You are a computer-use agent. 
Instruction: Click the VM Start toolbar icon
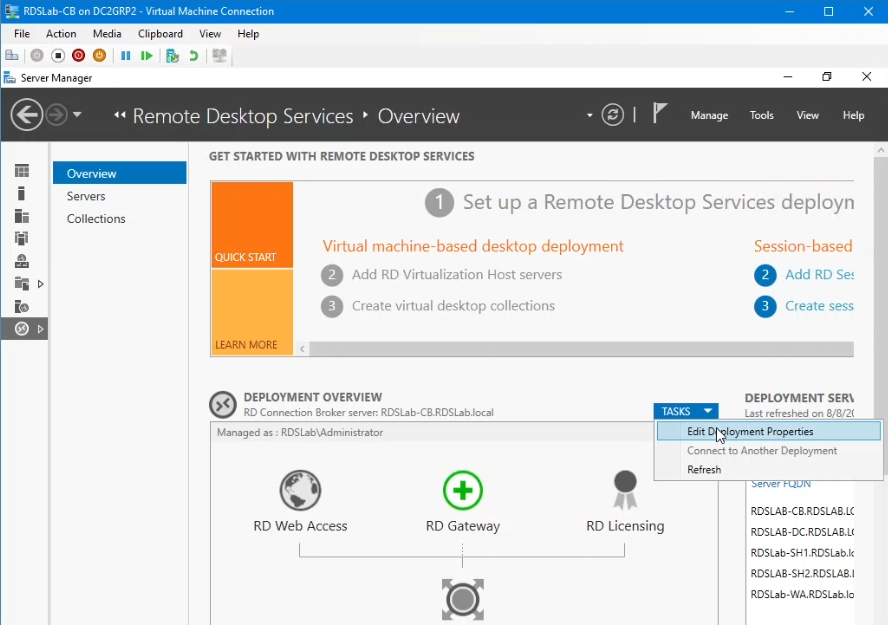(x=37, y=55)
